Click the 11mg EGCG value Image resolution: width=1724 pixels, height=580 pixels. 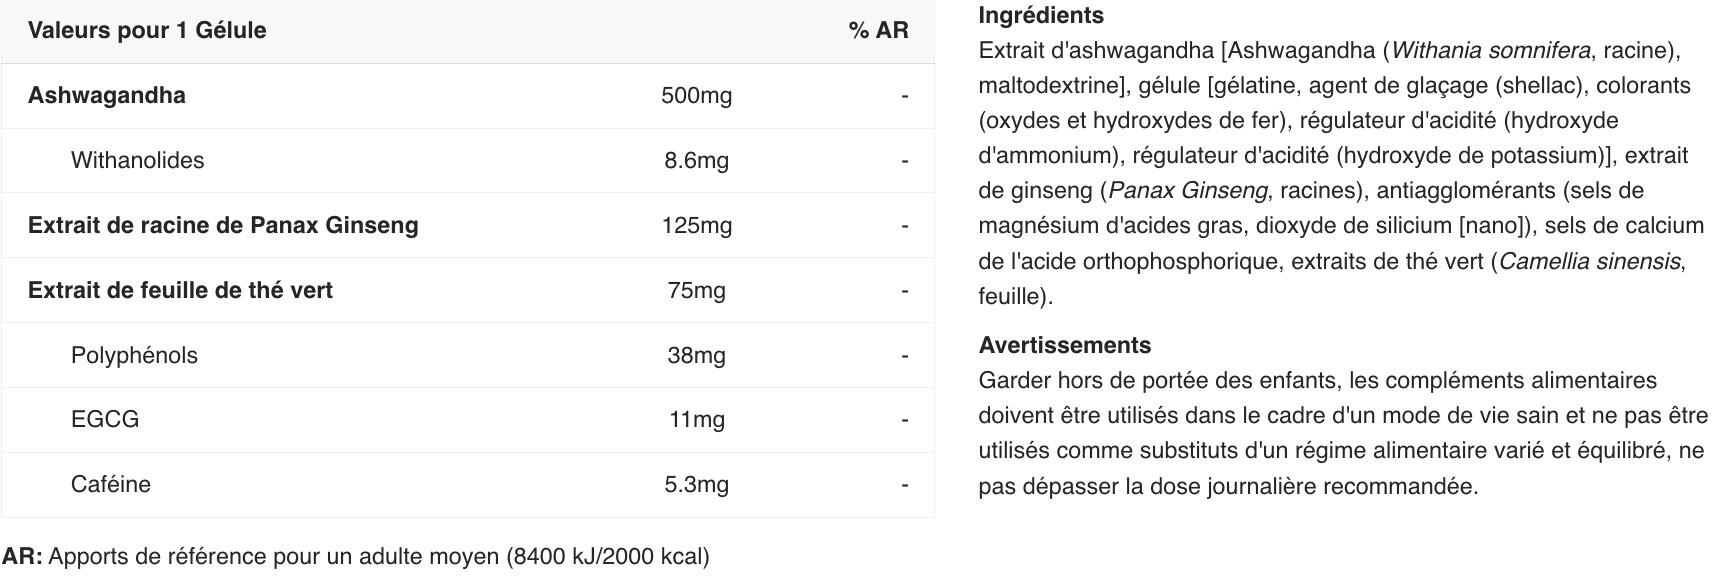(x=696, y=420)
